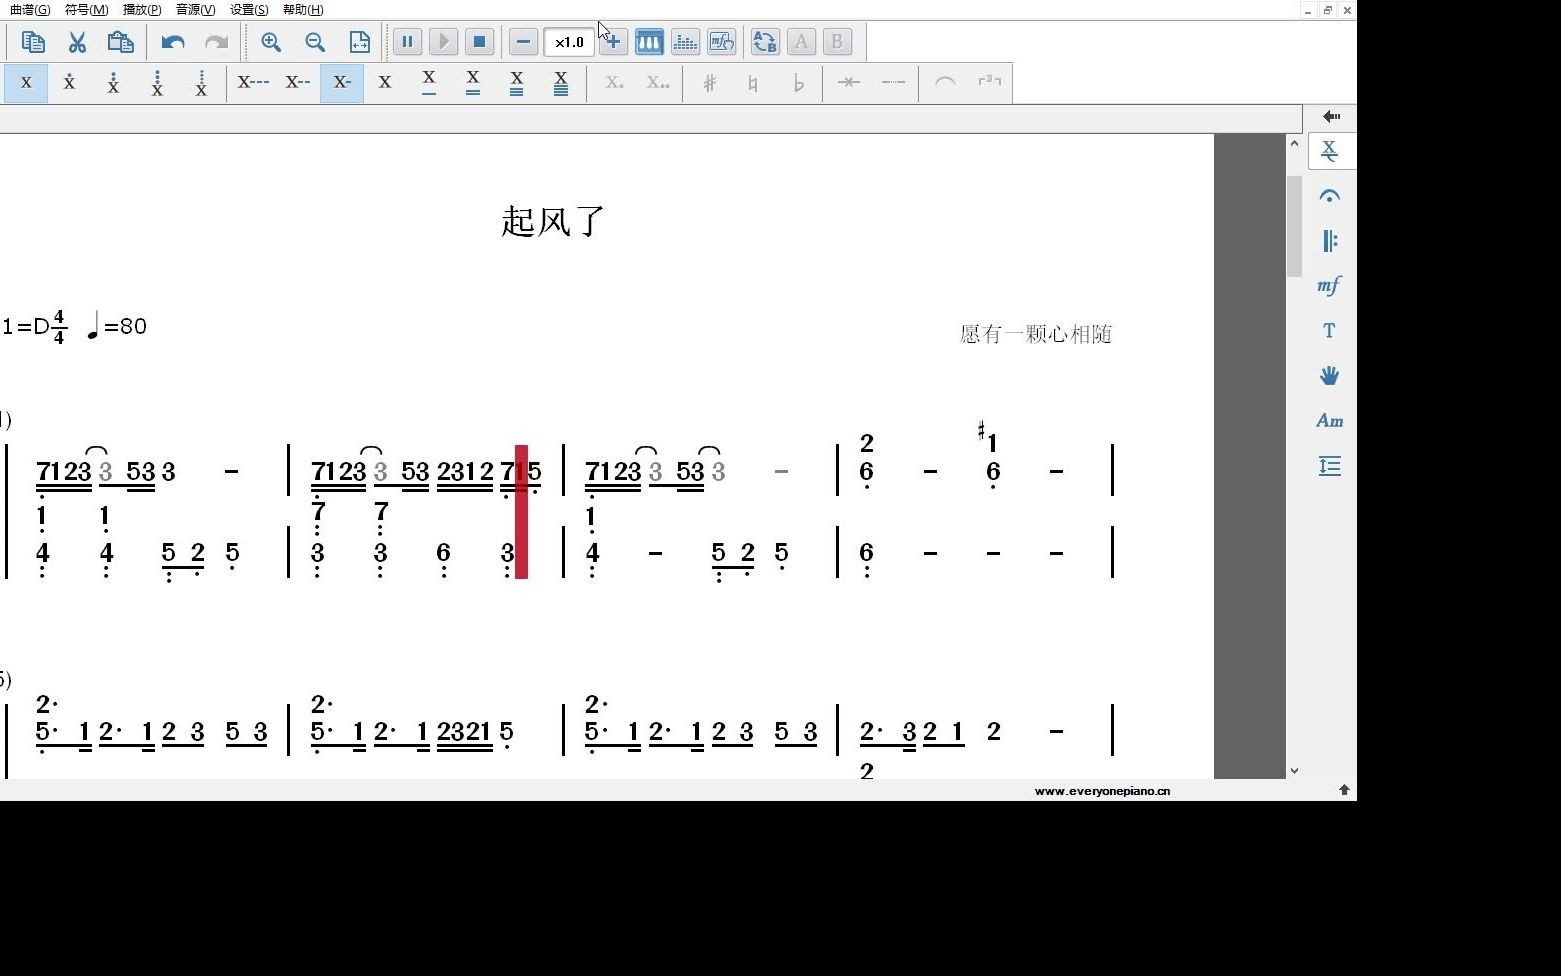Increase playback speed with plus button
This screenshot has height=976, width=1561.
point(613,42)
